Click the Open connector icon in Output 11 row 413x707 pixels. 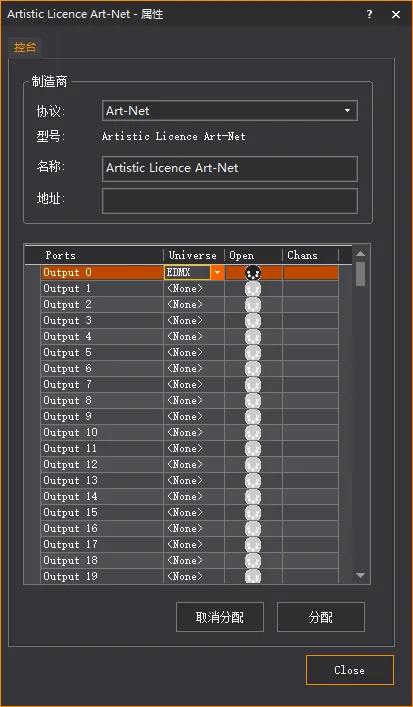coord(253,449)
